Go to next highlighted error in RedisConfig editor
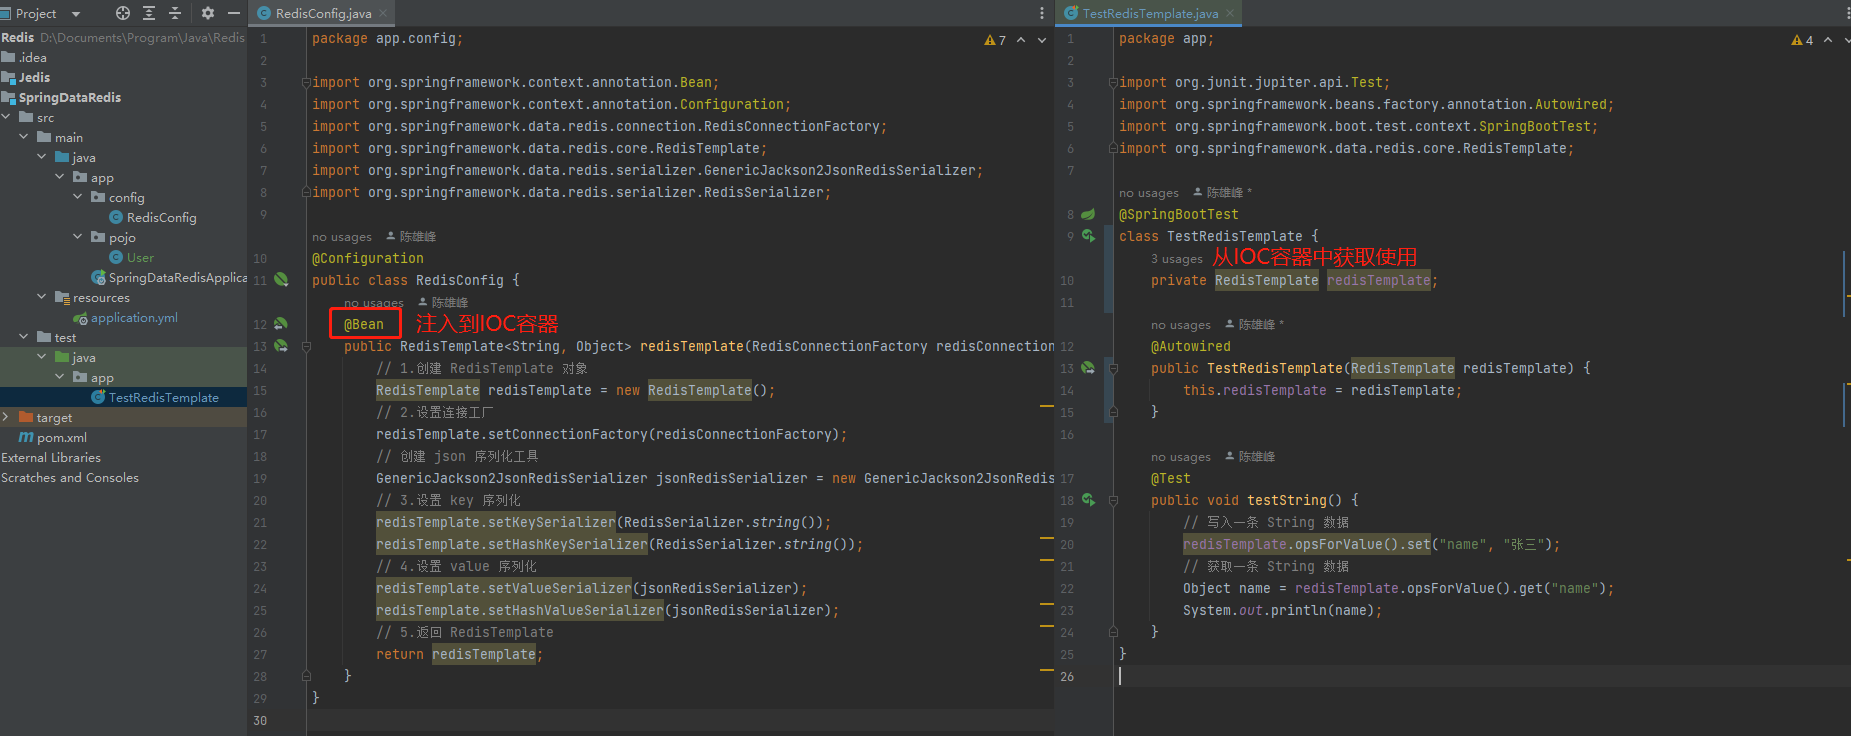The image size is (1851, 736). [x=1042, y=40]
